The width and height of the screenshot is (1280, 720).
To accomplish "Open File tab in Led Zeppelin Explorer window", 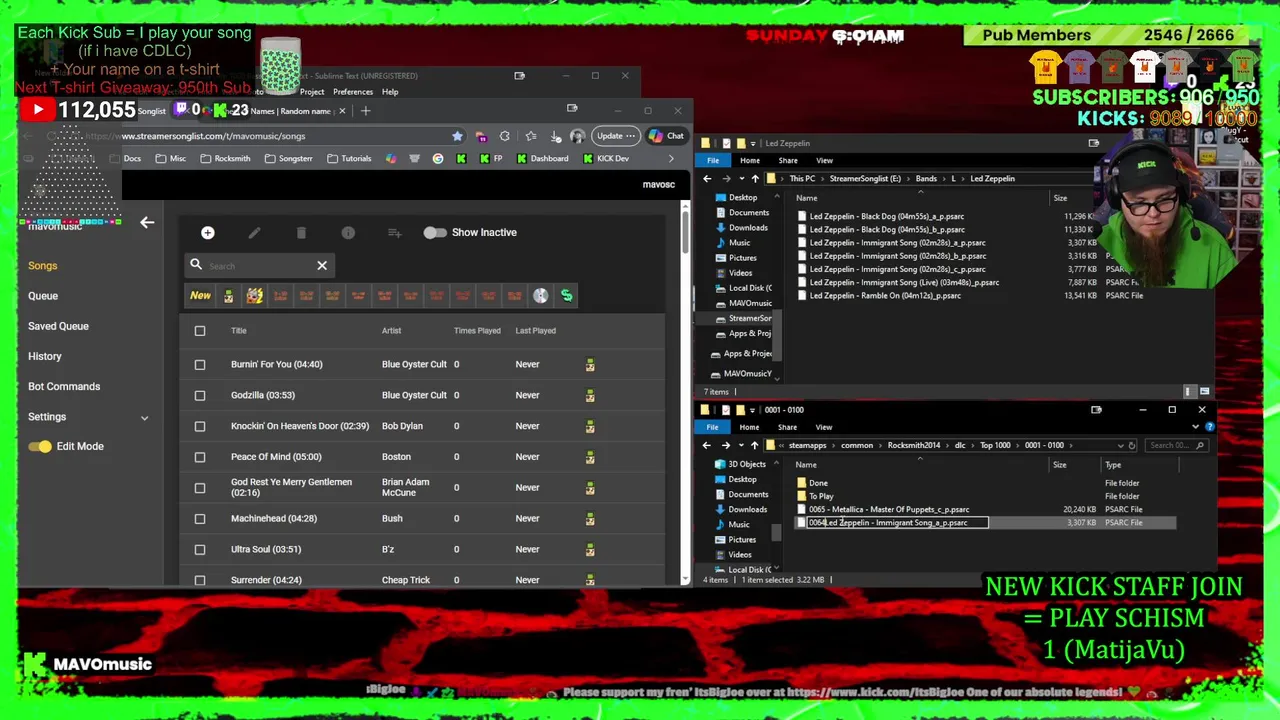I will [x=713, y=161].
